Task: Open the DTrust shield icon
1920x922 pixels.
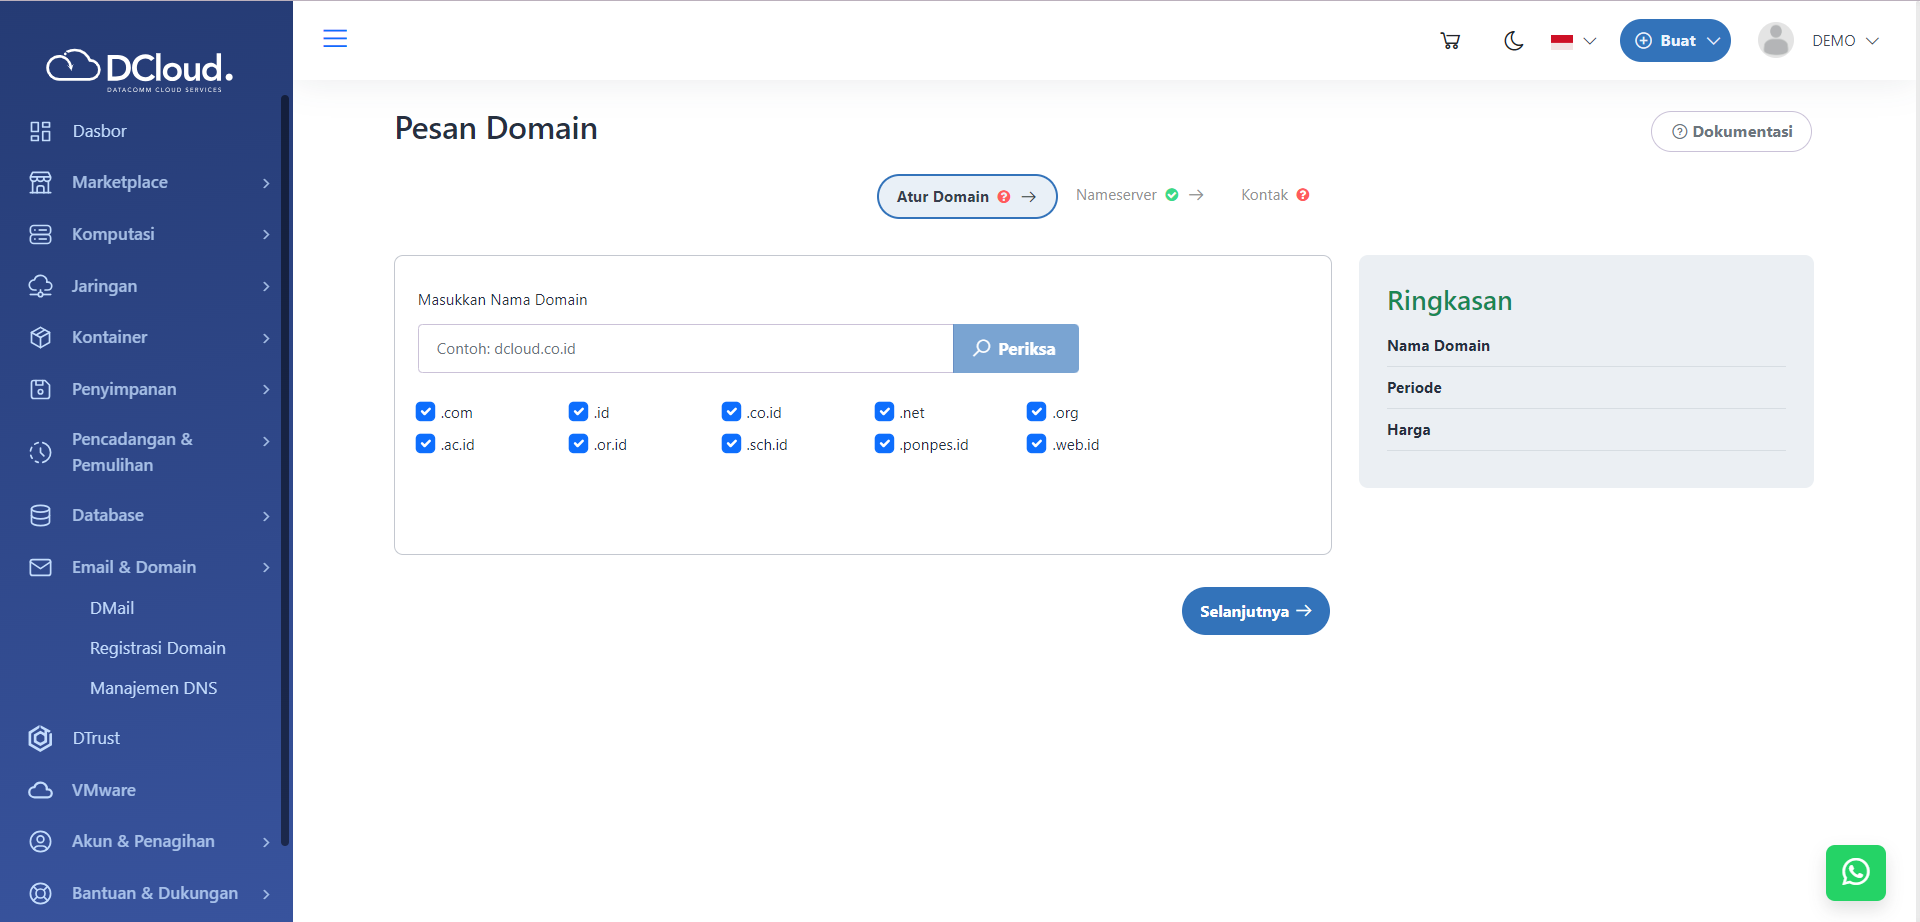Action: [40, 738]
